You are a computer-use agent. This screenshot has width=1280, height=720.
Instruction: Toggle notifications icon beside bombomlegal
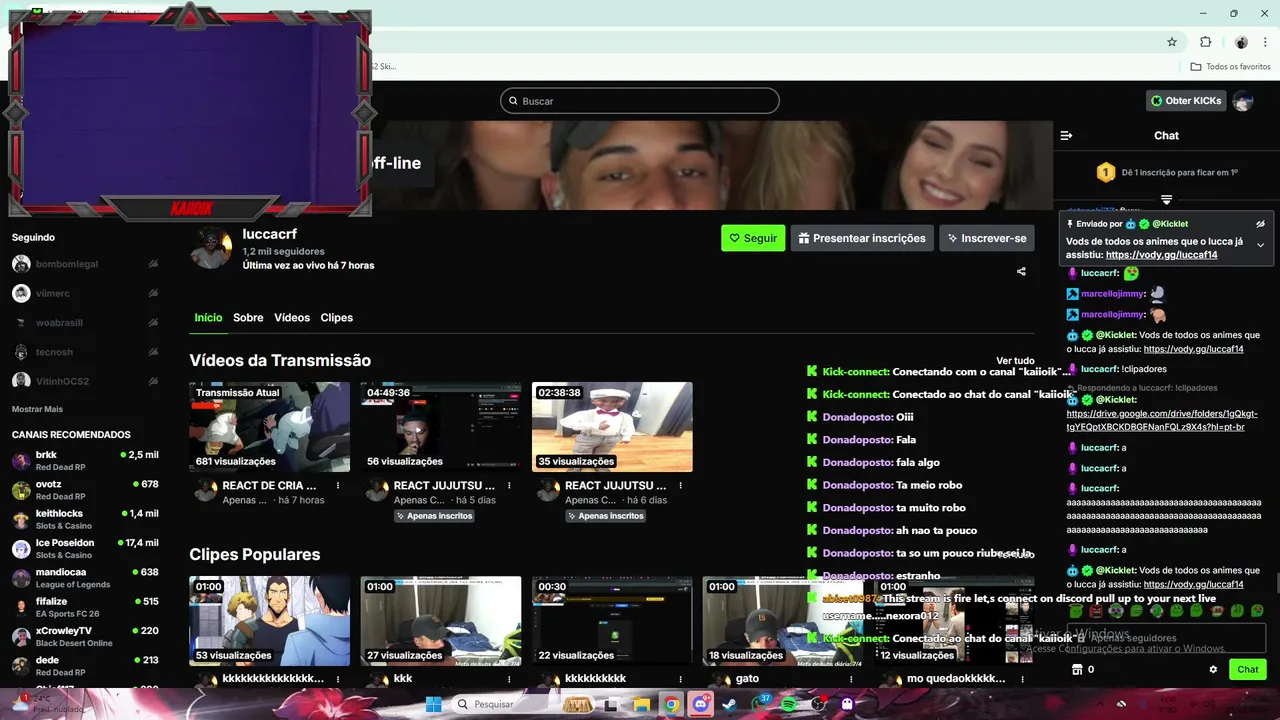[x=153, y=264]
